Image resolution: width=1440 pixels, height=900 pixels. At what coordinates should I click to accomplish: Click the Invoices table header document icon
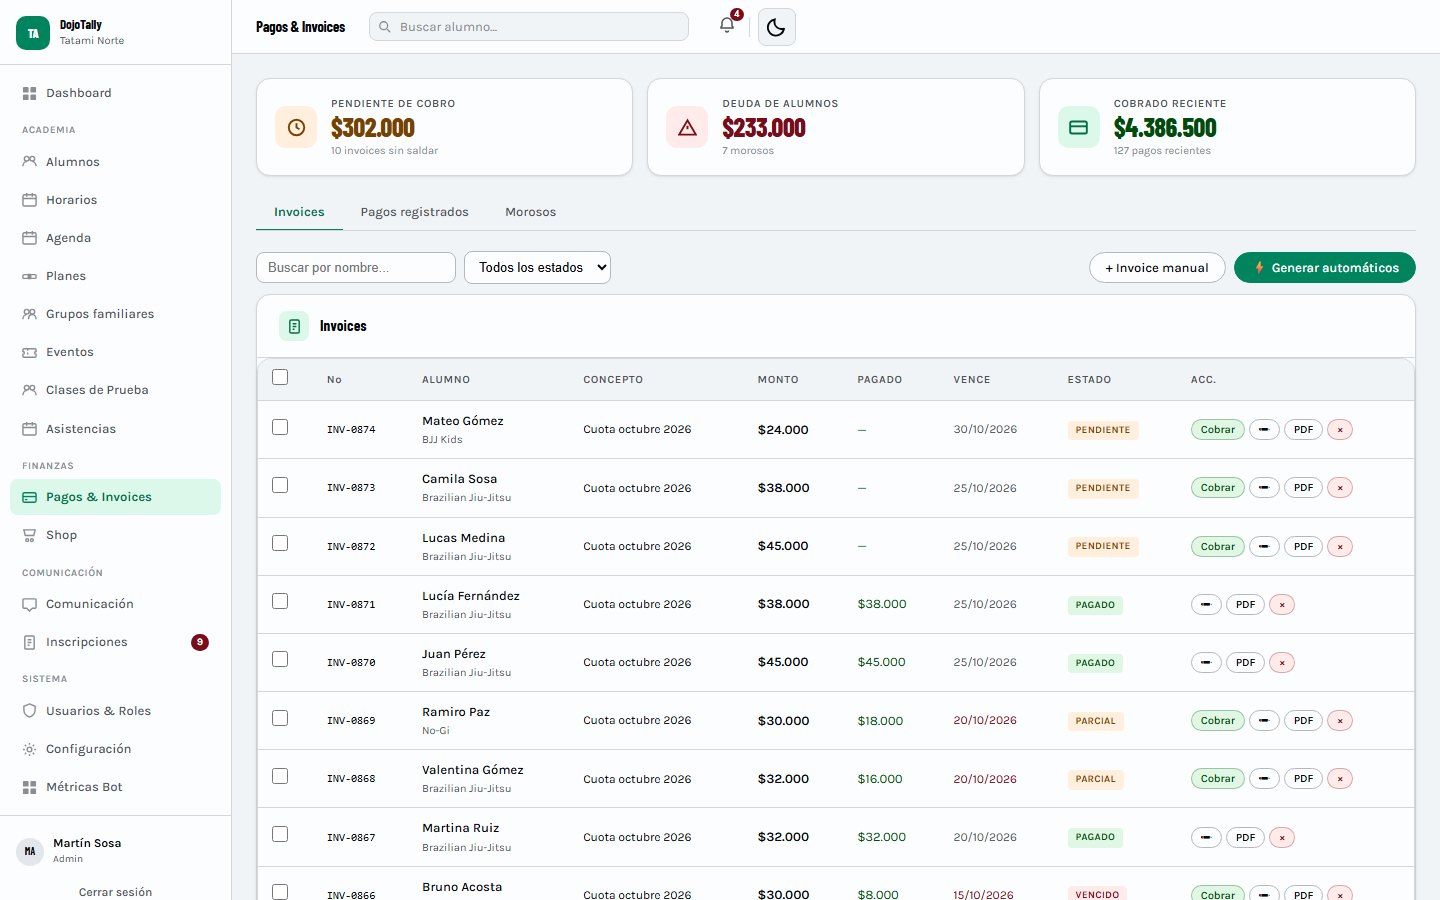(x=294, y=326)
